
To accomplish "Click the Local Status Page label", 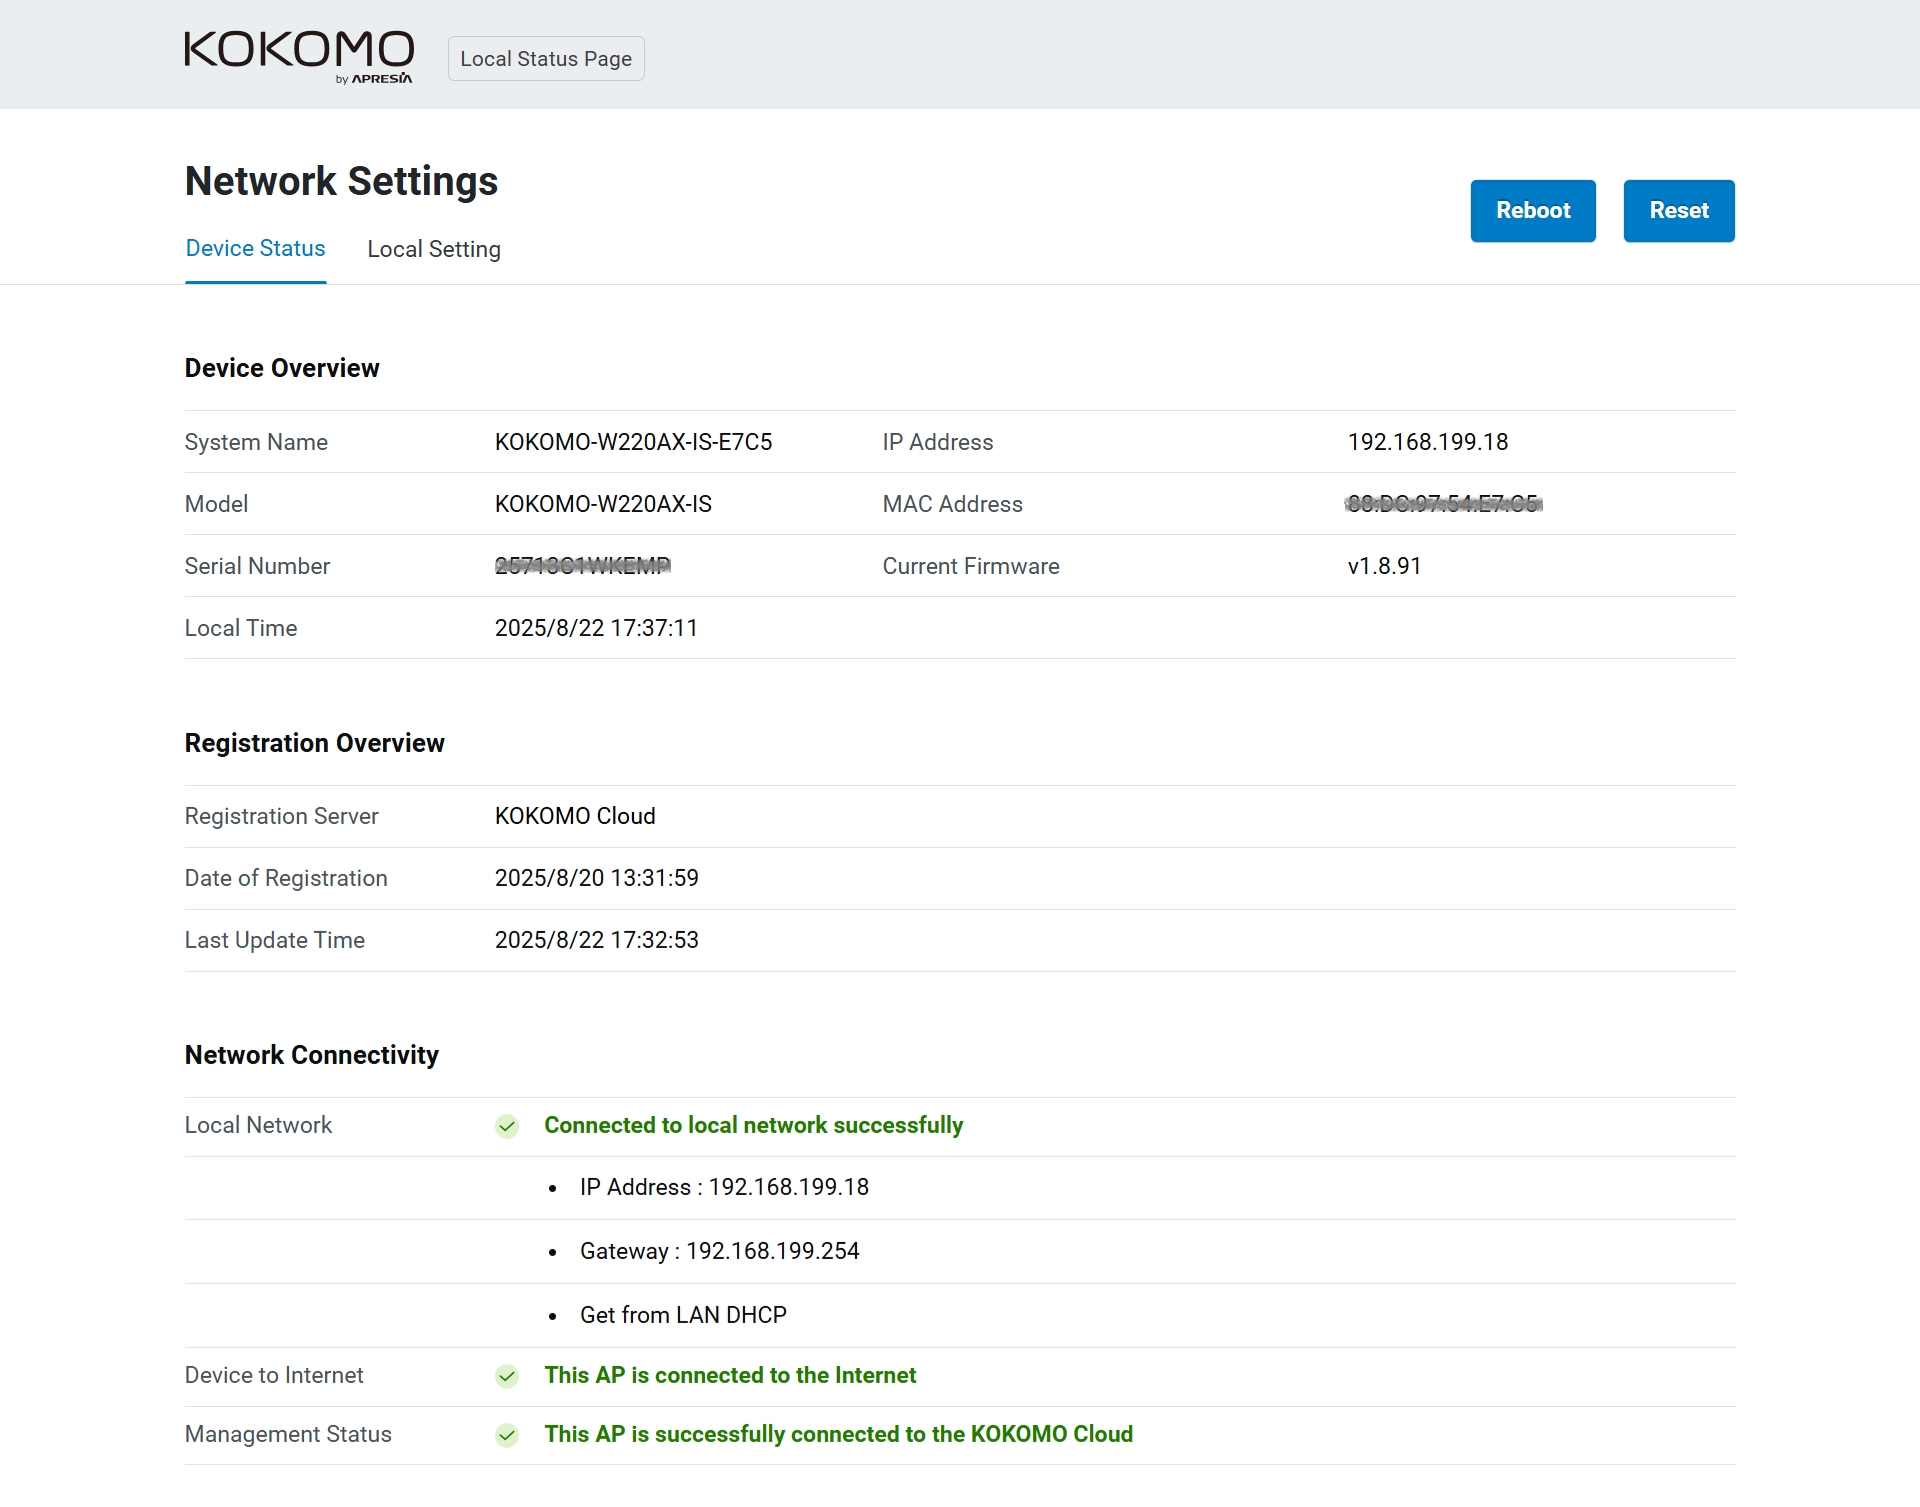I will click(545, 59).
